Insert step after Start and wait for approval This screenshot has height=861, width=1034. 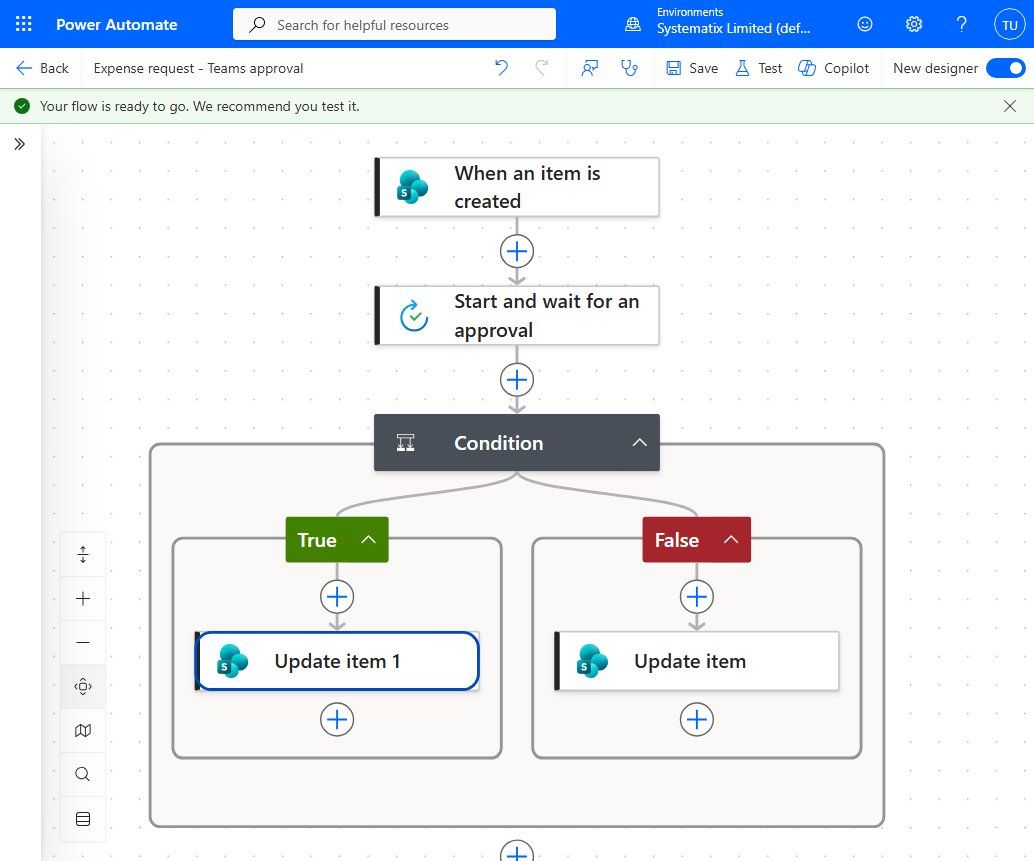coord(517,380)
